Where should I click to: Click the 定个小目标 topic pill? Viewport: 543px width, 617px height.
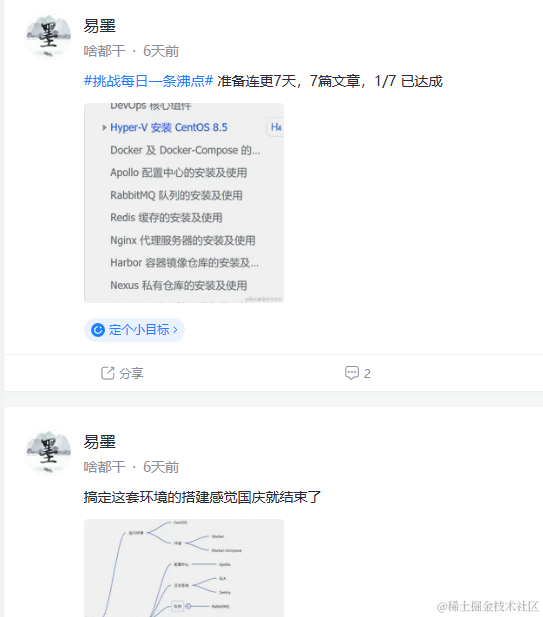(134, 330)
